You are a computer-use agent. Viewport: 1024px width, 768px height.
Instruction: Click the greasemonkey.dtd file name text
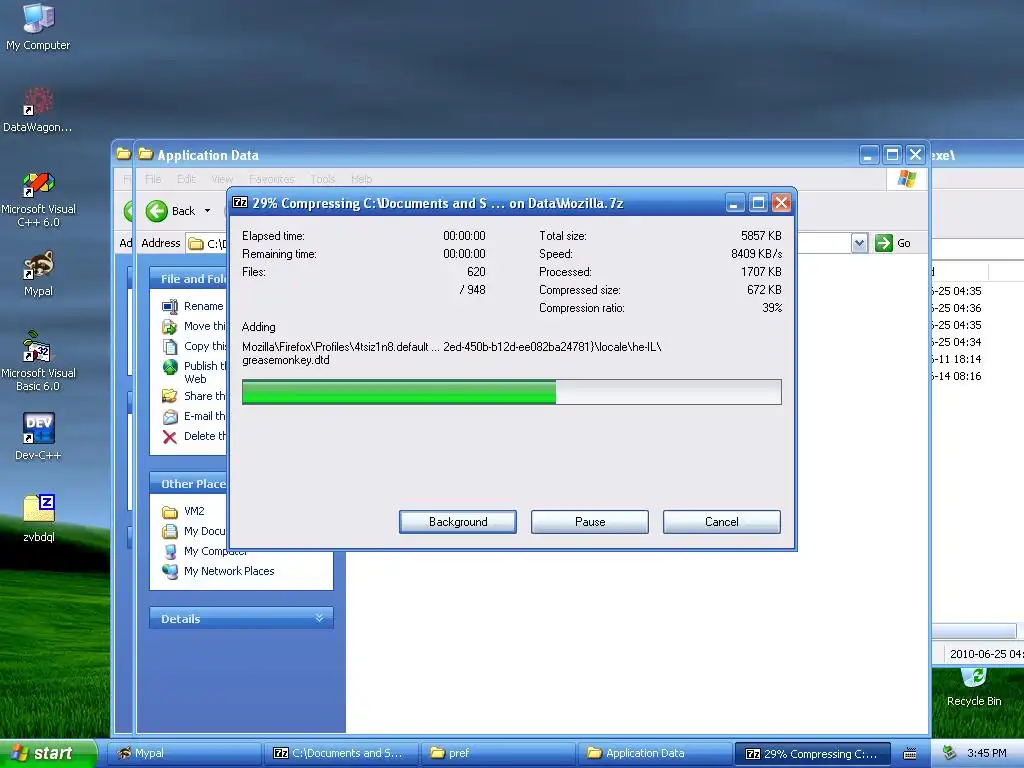click(x=285, y=360)
